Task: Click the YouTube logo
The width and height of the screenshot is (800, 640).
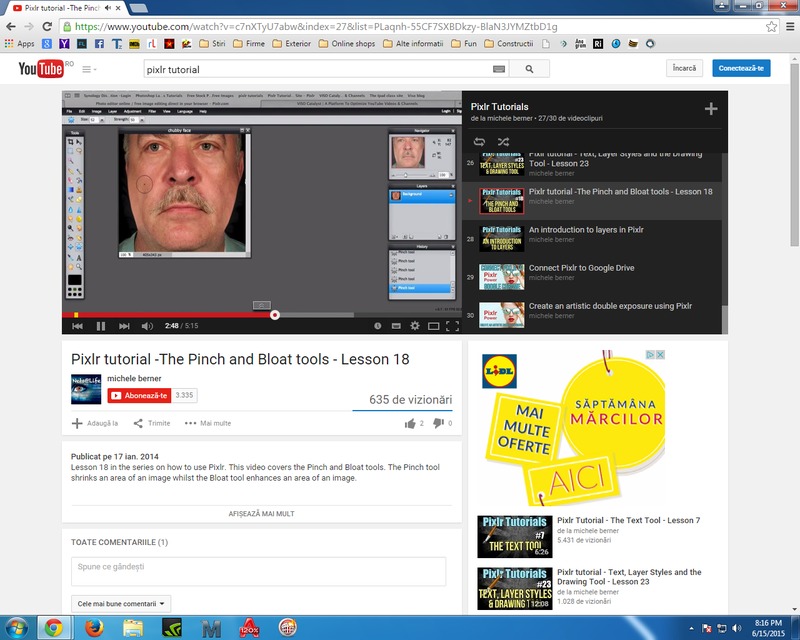Action: (41, 69)
